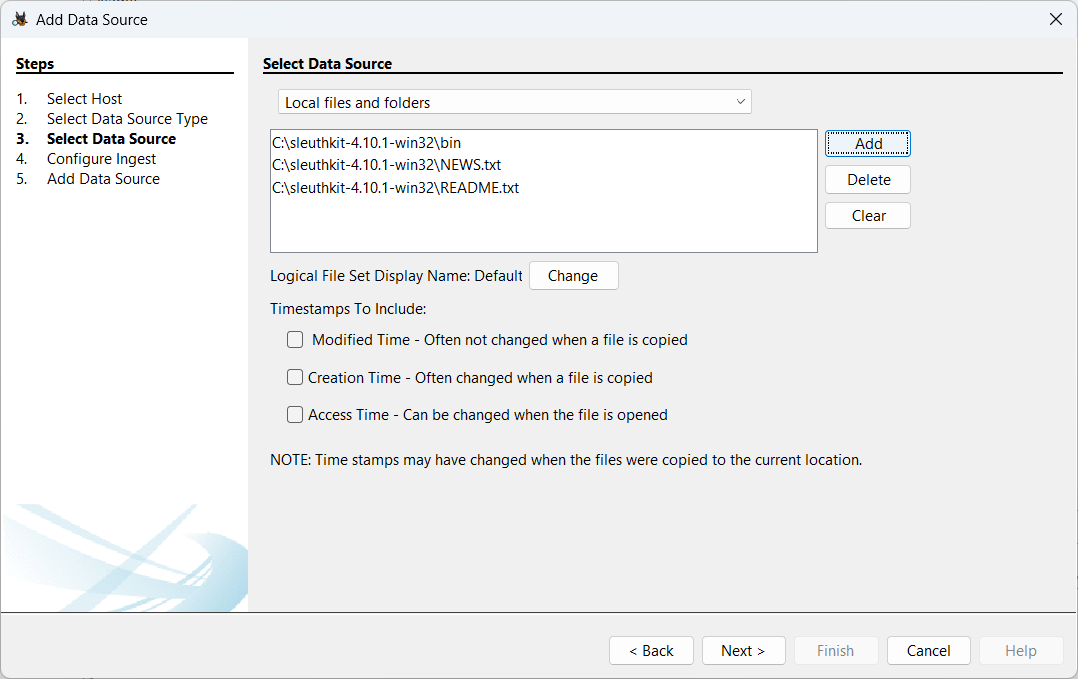Tick the Creation Time checkbox
The height and width of the screenshot is (679, 1078).
(x=295, y=377)
